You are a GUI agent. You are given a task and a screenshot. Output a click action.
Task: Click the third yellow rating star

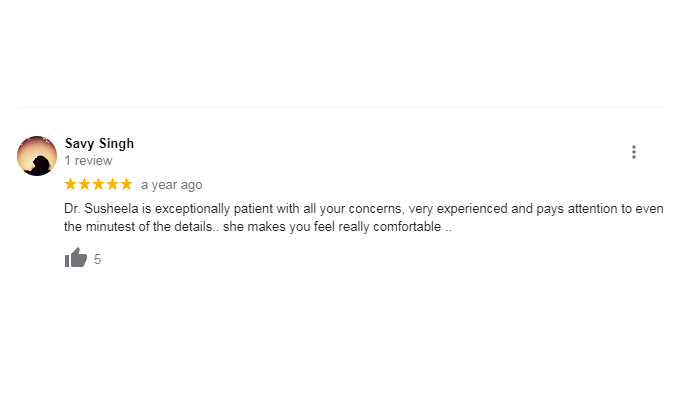pyautogui.click(x=98, y=184)
